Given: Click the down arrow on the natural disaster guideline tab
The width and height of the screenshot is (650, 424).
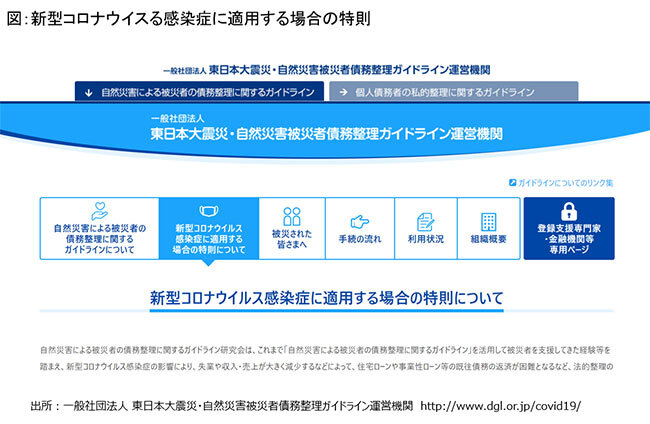Looking at the screenshot, I should 89,91.
